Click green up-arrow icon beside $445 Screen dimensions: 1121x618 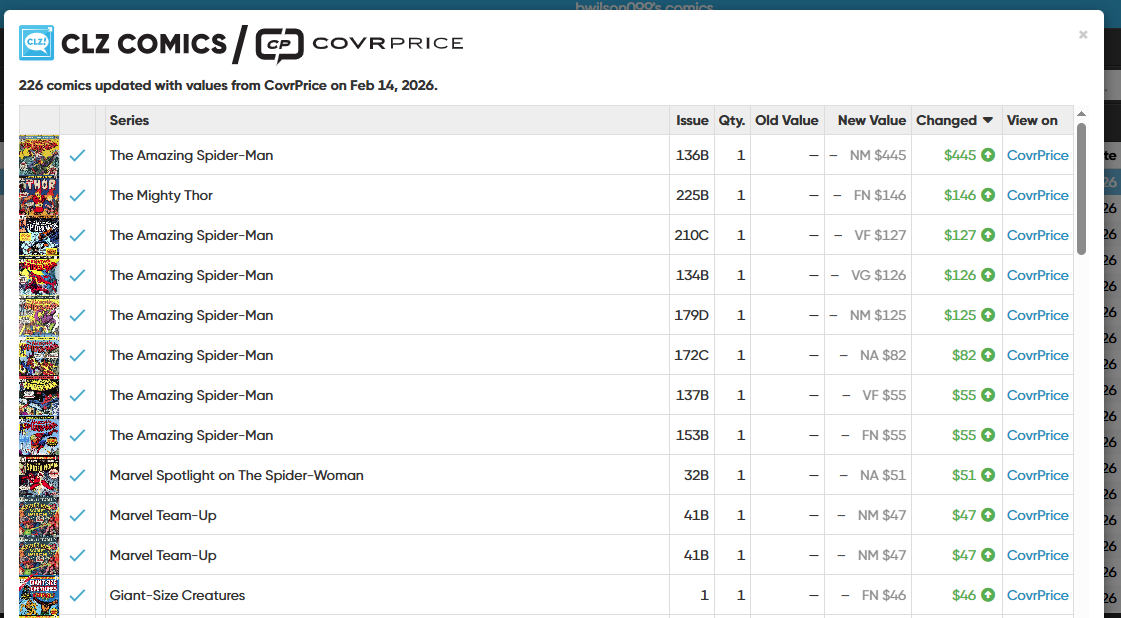(x=988, y=155)
